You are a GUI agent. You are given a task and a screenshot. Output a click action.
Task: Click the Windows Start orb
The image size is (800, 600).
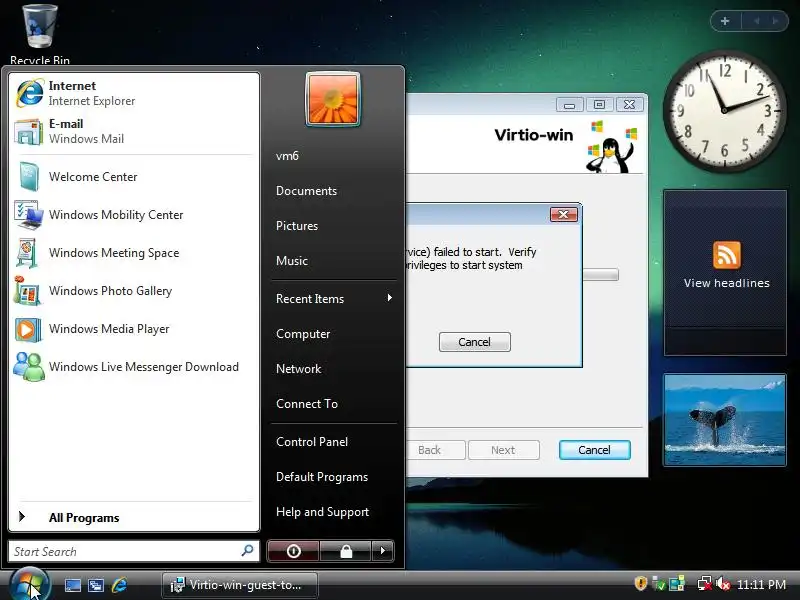point(29,585)
